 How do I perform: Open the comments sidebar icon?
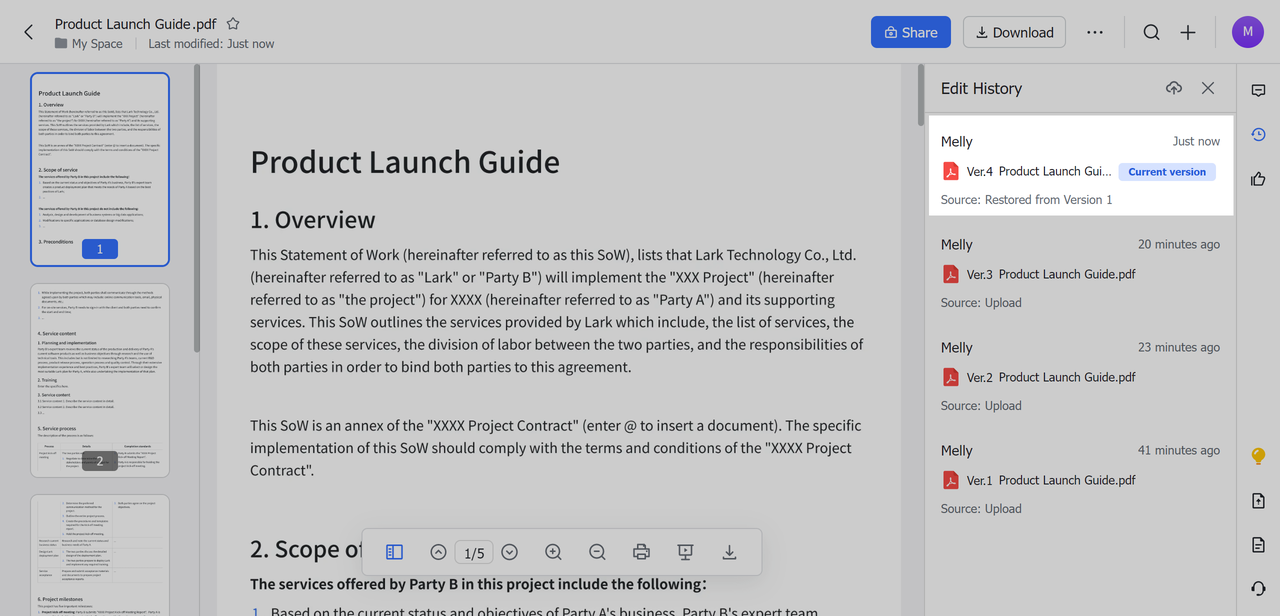pyautogui.click(x=1258, y=90)
